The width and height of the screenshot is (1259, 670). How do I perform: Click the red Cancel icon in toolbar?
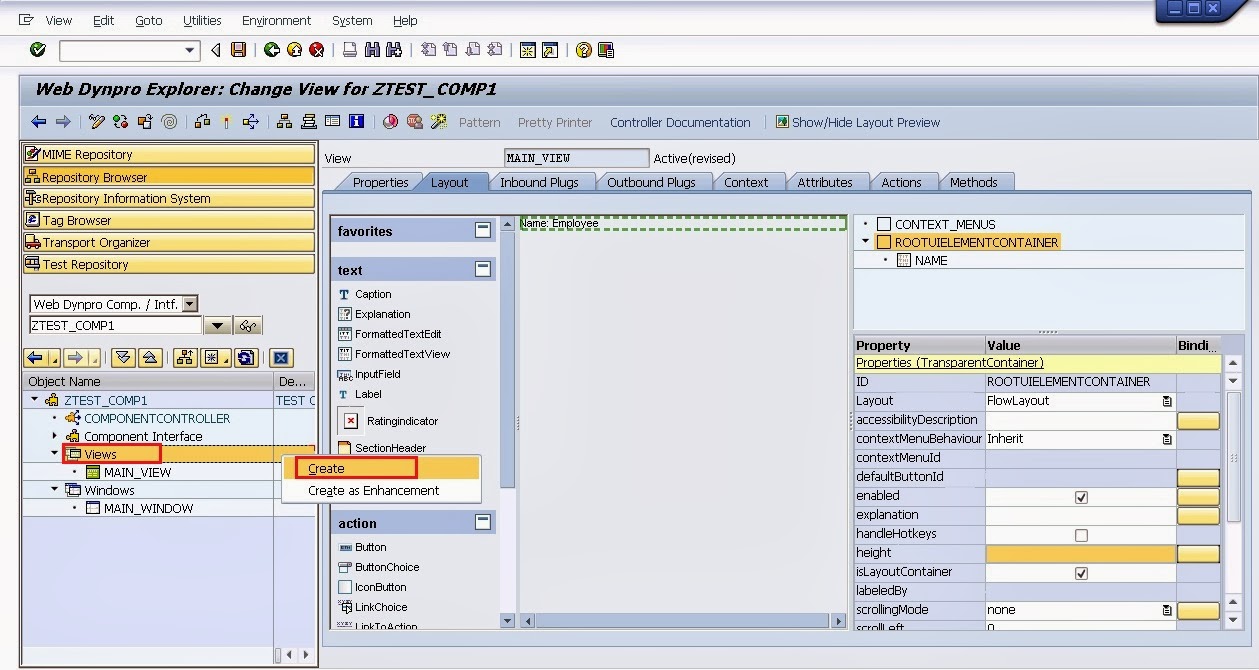coord(317,50)
